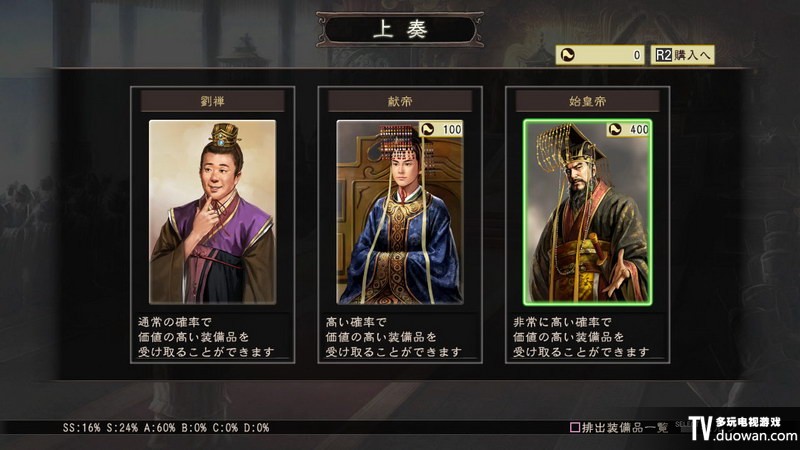Click the coin icon on 献帝's 100 cost badge
Viewport: 800px width, 450px height.
point(428,129)
